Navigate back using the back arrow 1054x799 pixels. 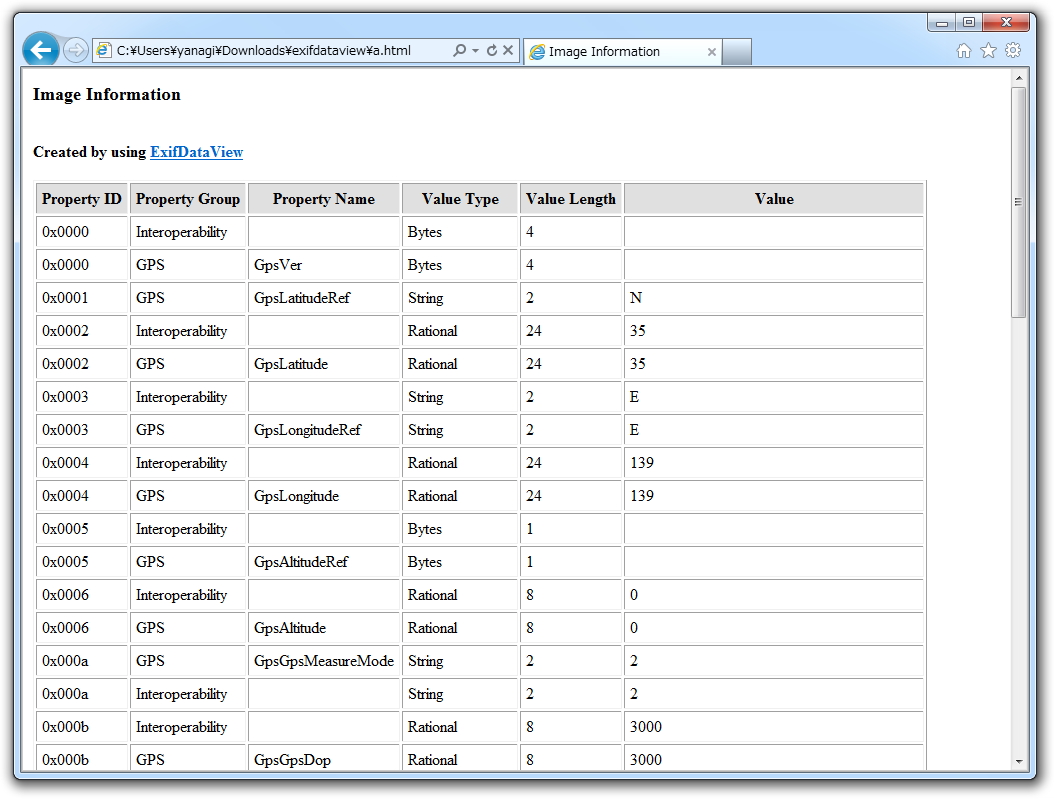tap(39, 50)
